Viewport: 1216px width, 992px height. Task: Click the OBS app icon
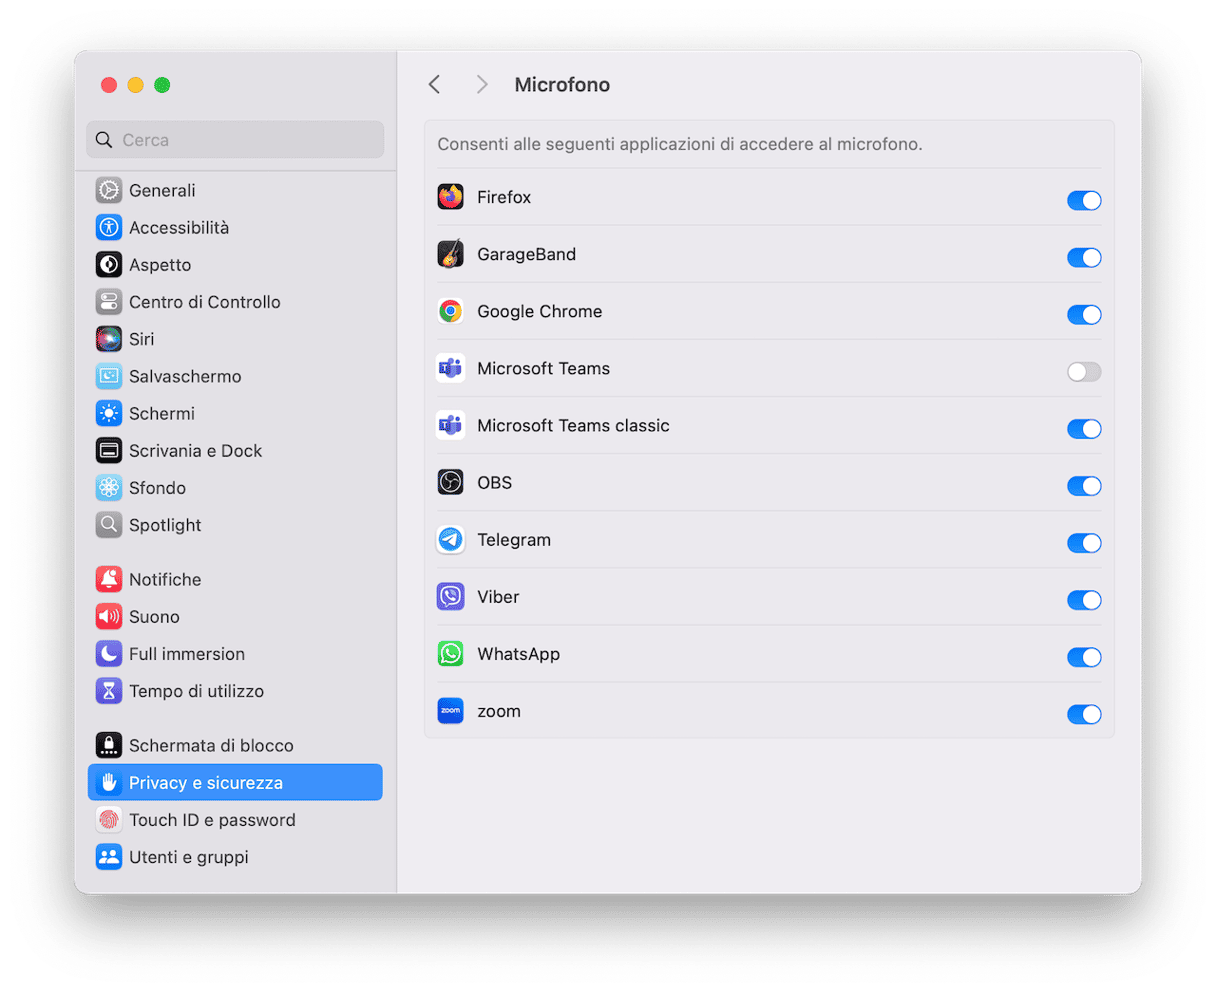(450, 483)
